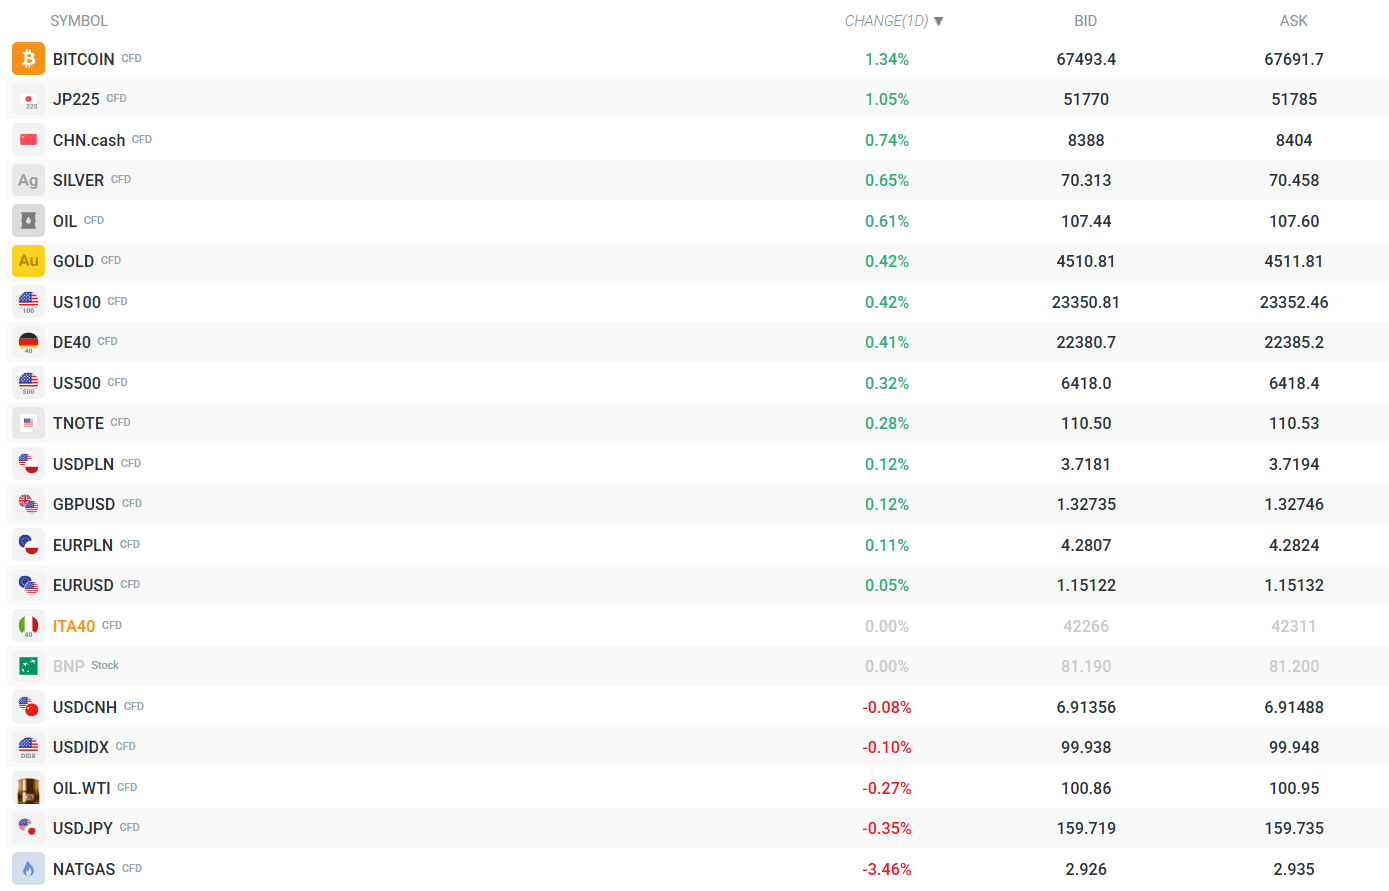Click the Italian flag ITA40 icon
The image size is (1389, 891).
(28, 626)
